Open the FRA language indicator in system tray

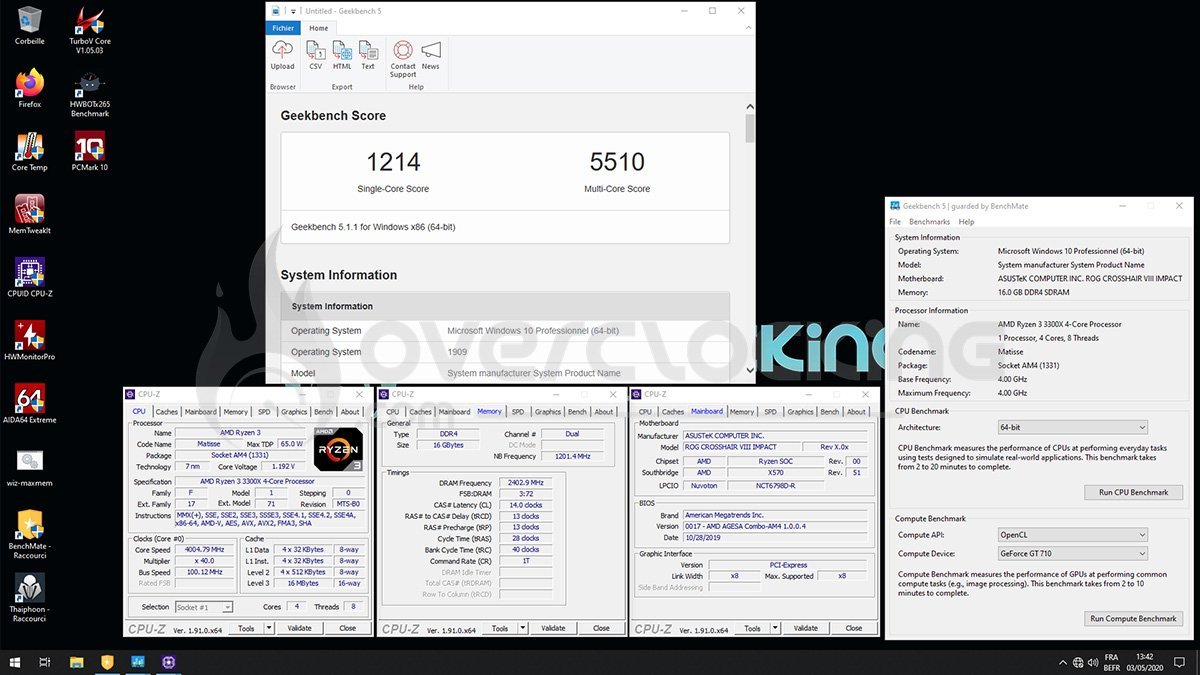1112,662
